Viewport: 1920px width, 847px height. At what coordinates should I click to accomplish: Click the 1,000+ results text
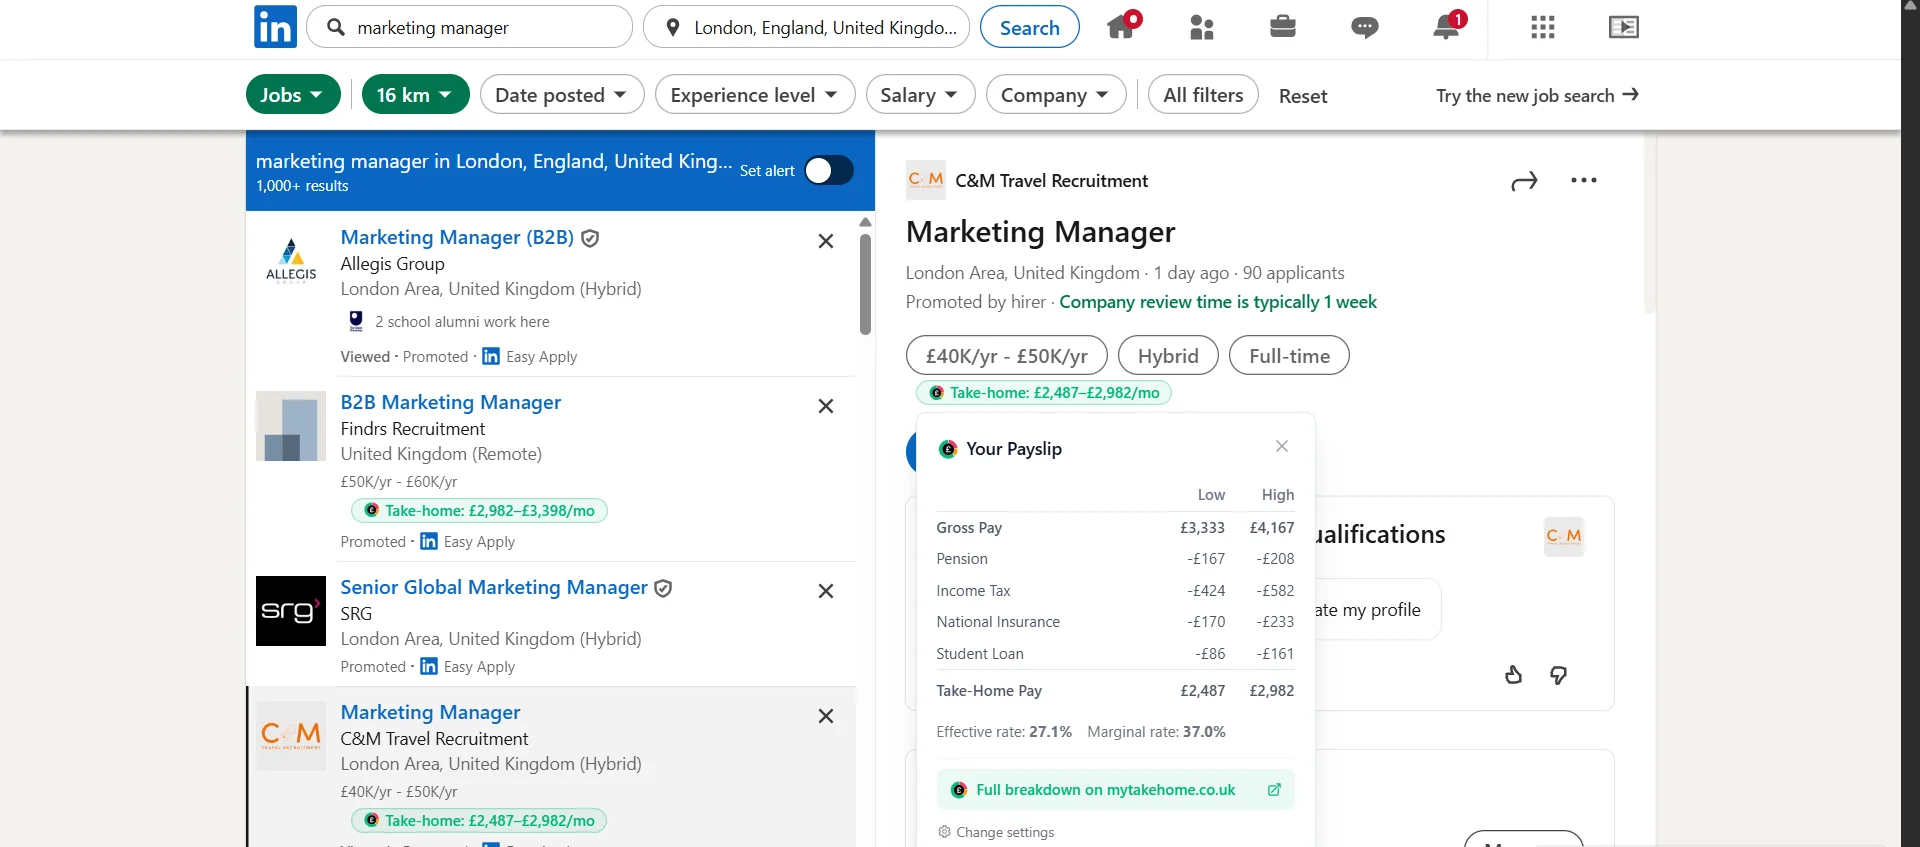(302, 186)
